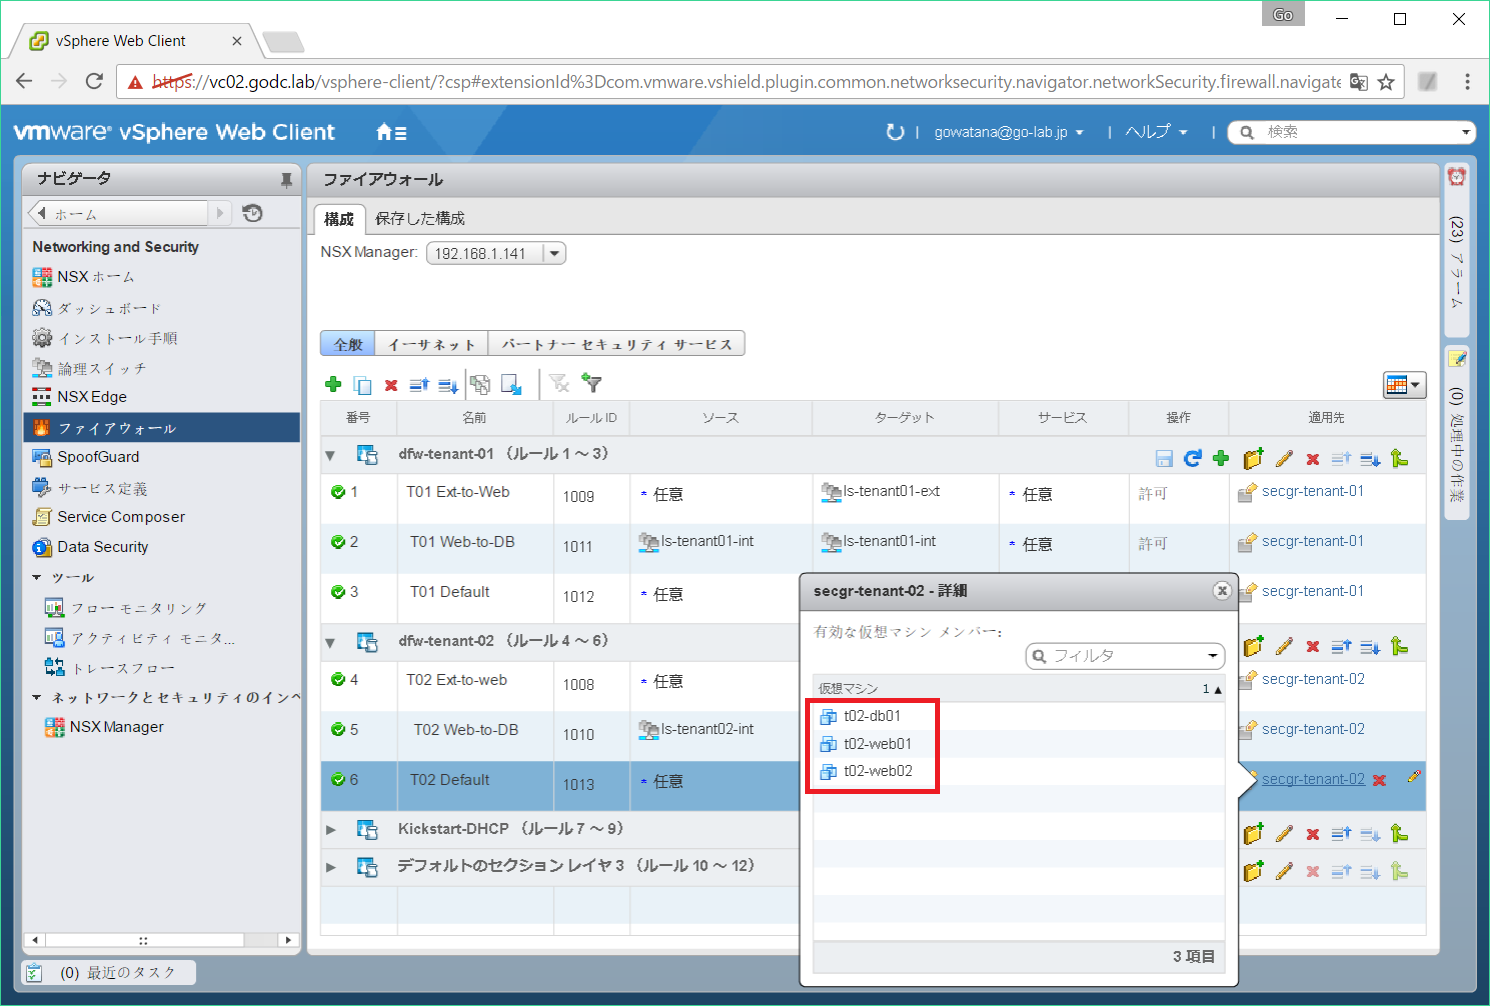Expand the default section Layer 3
The image size is (1490, 1006).
point(331,867)
